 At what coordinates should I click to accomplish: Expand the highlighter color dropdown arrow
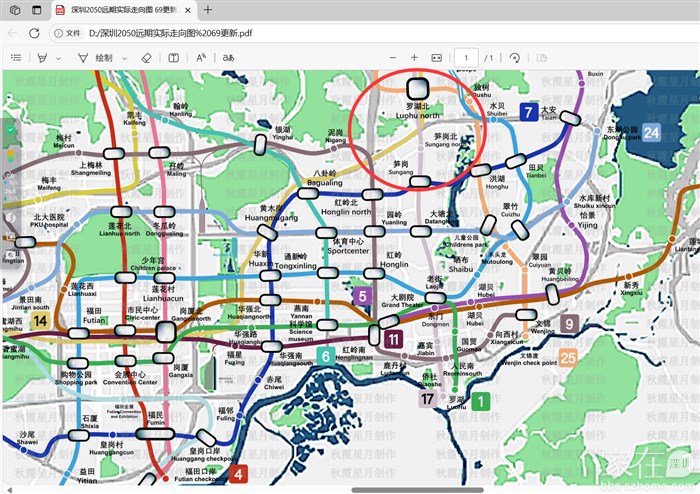click(x=58, y=58)
